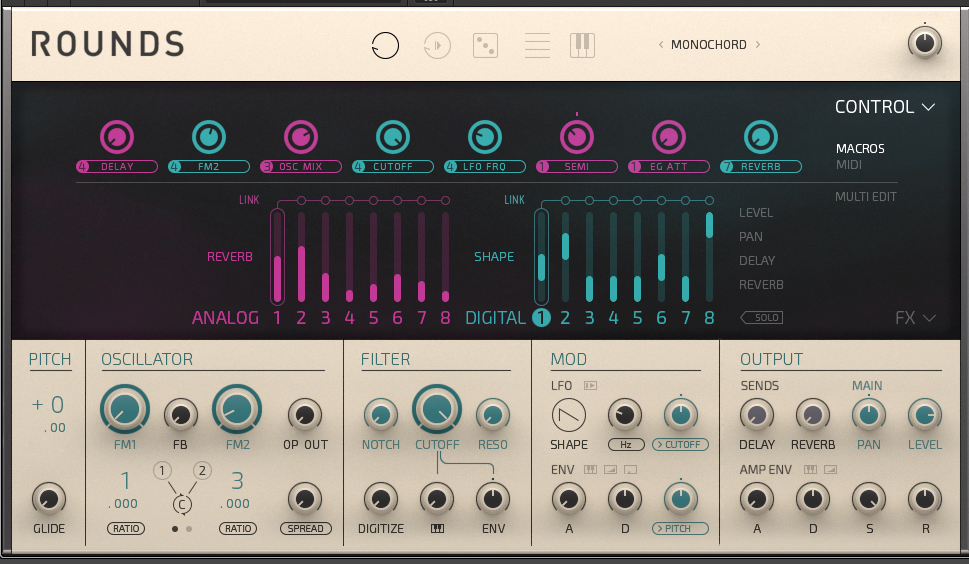Click the FM1 ratio value 1

(x=125, y=480)
